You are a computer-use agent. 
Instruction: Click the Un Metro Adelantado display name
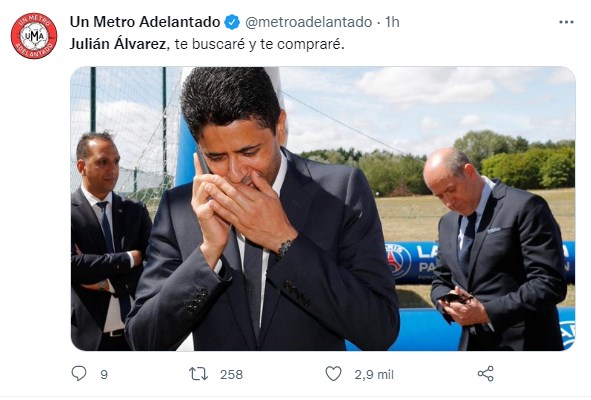point(145,22)
